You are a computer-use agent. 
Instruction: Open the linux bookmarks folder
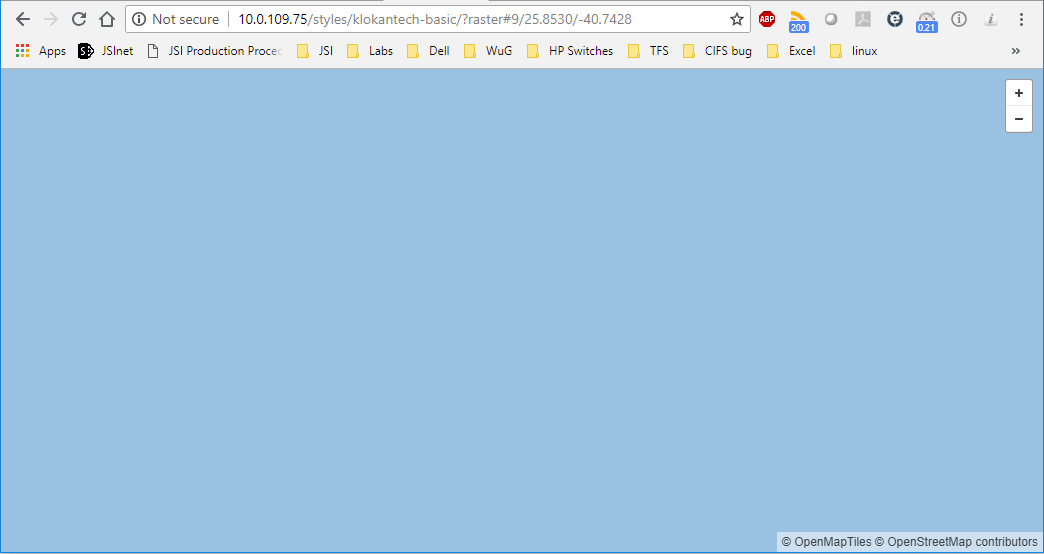[854, 51]
